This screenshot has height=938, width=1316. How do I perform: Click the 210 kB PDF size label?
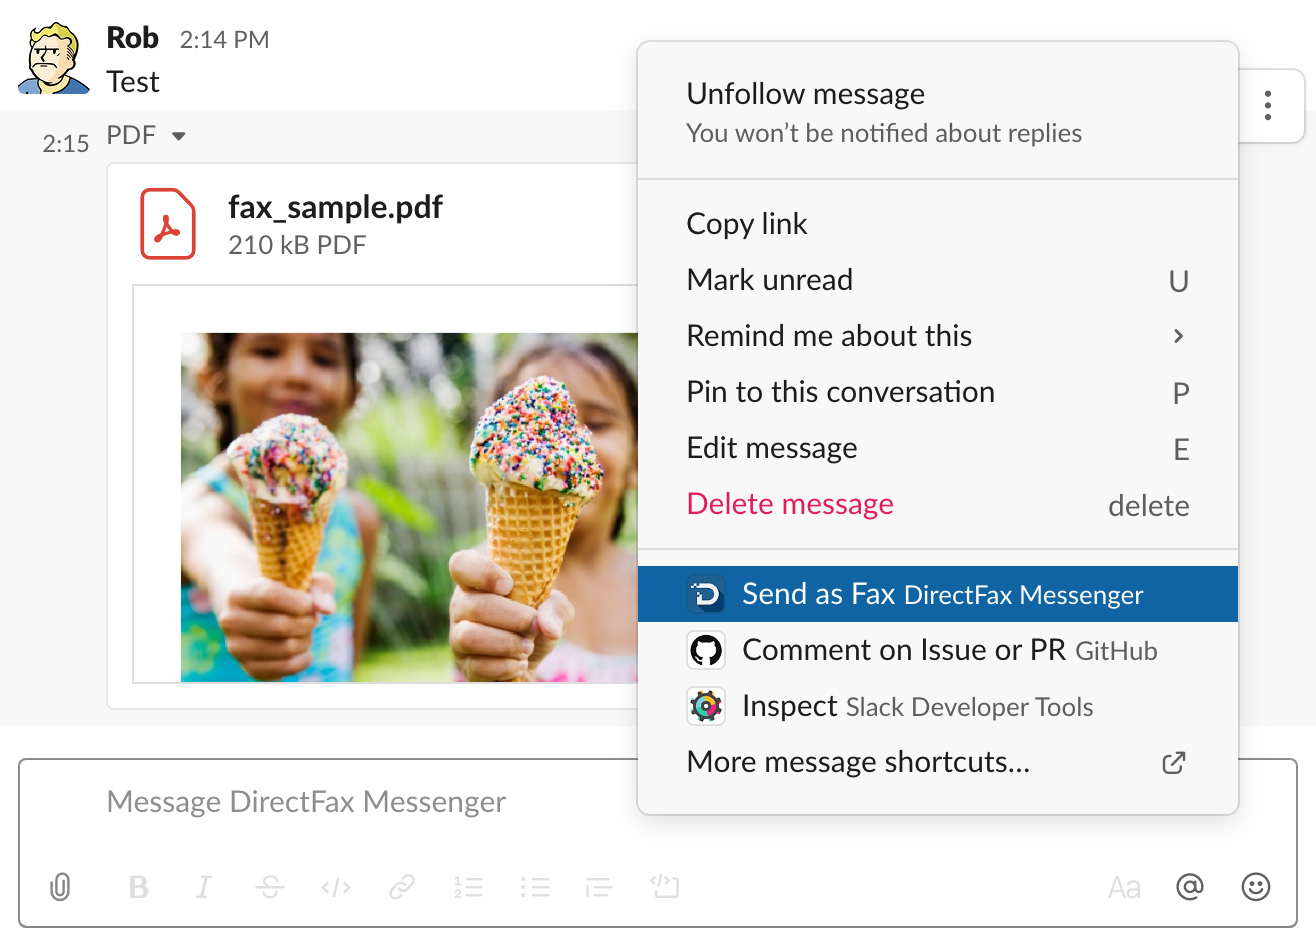[x=297, y=245]
